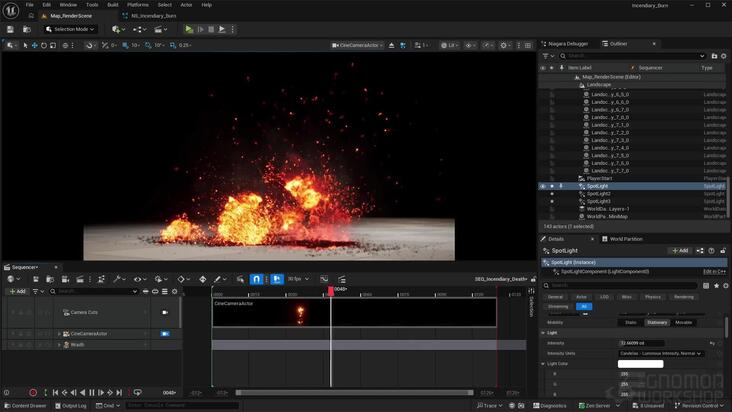Play the sequence in reverse
Viewport: 732px width, 412px height.
83,392
